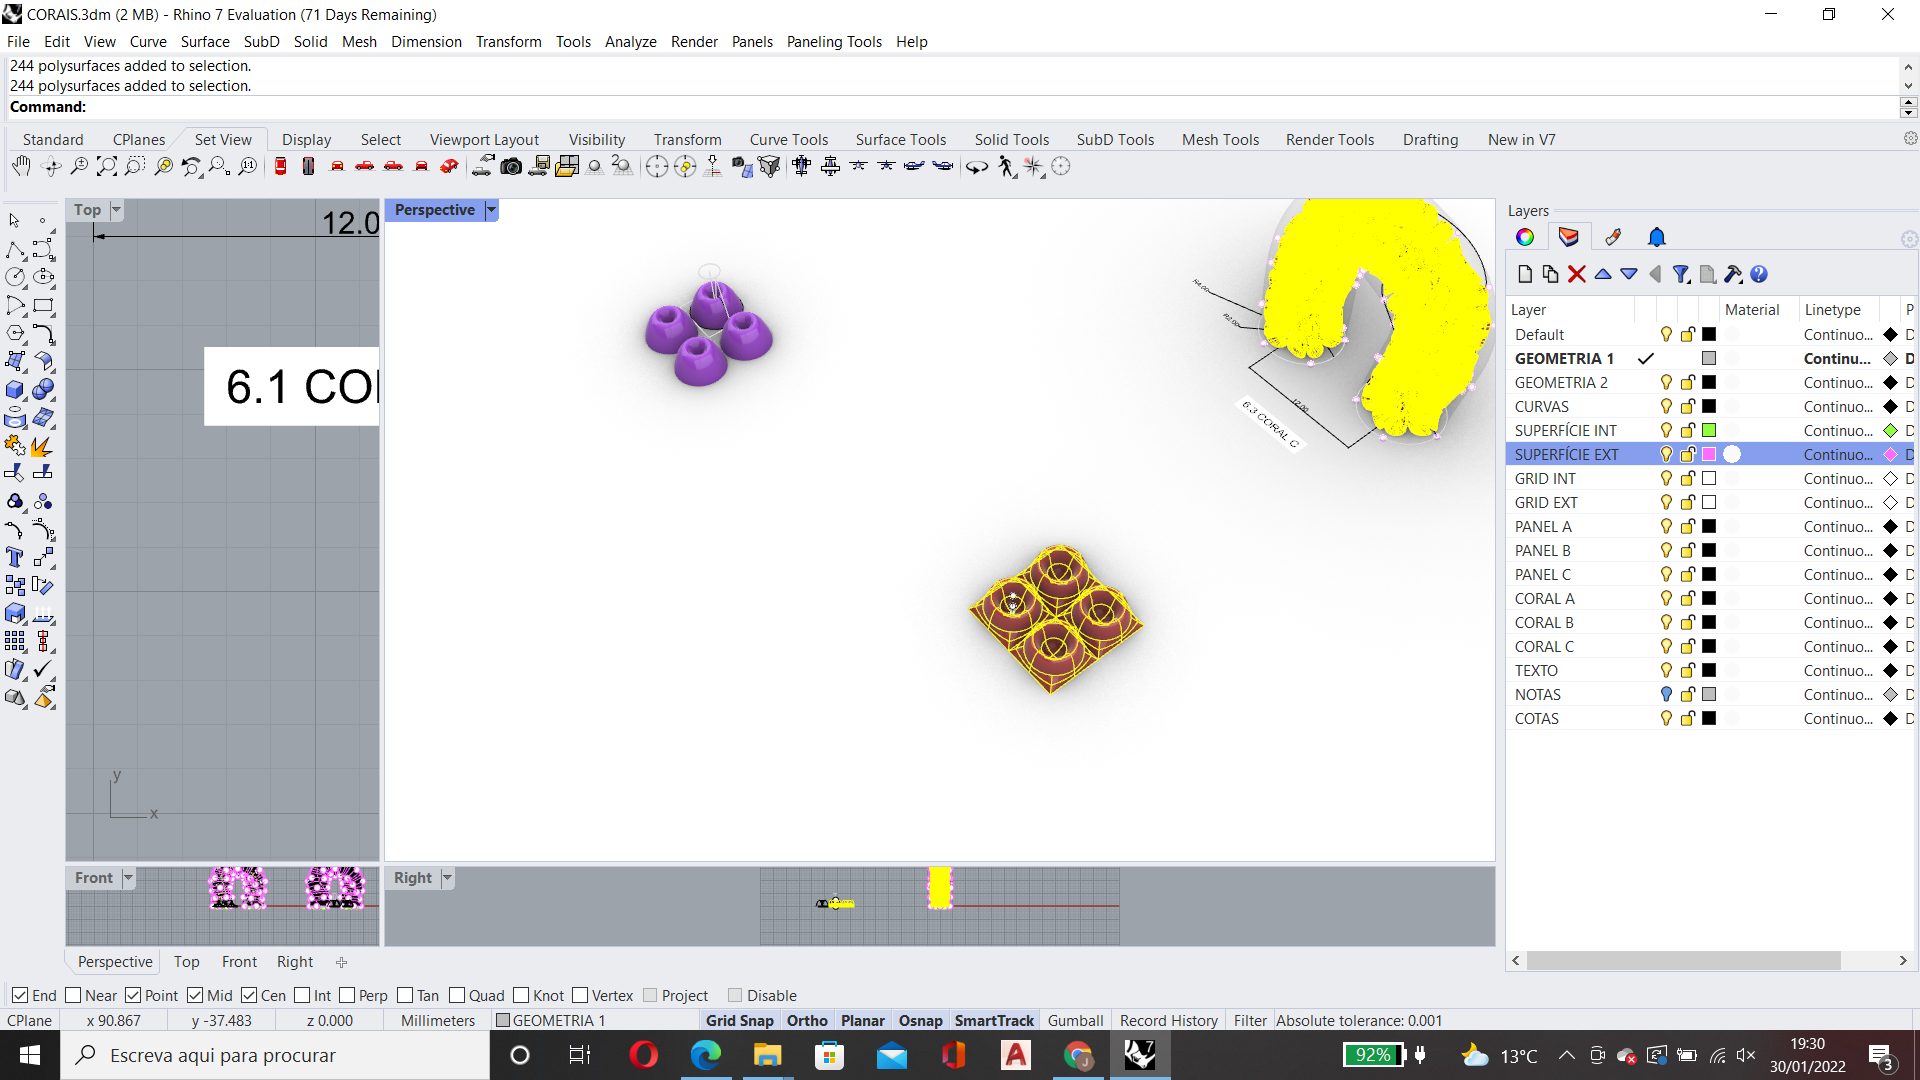1920x1080 pixels.
Task: Uncheck the Mid object snap
Action: pos(196,995)
